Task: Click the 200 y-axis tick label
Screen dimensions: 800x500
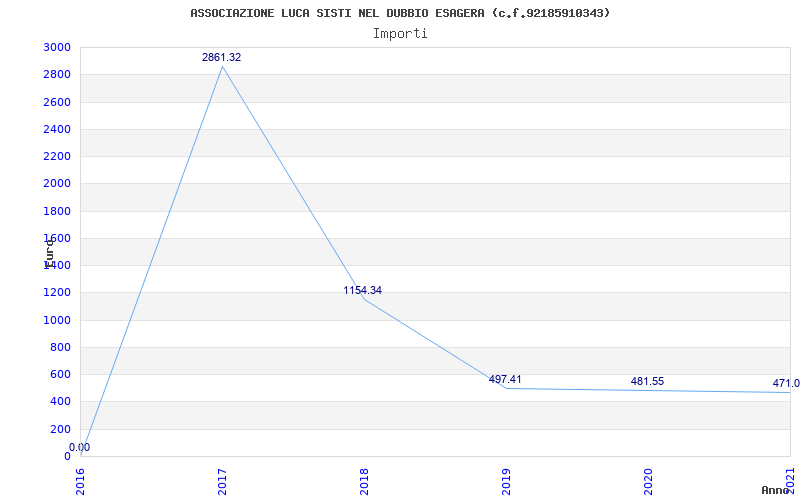Action: 61,429
